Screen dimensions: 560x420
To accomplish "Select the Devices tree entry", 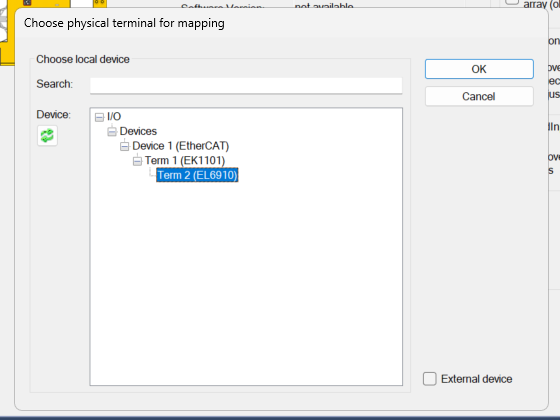I will click(x=138, y=131).
